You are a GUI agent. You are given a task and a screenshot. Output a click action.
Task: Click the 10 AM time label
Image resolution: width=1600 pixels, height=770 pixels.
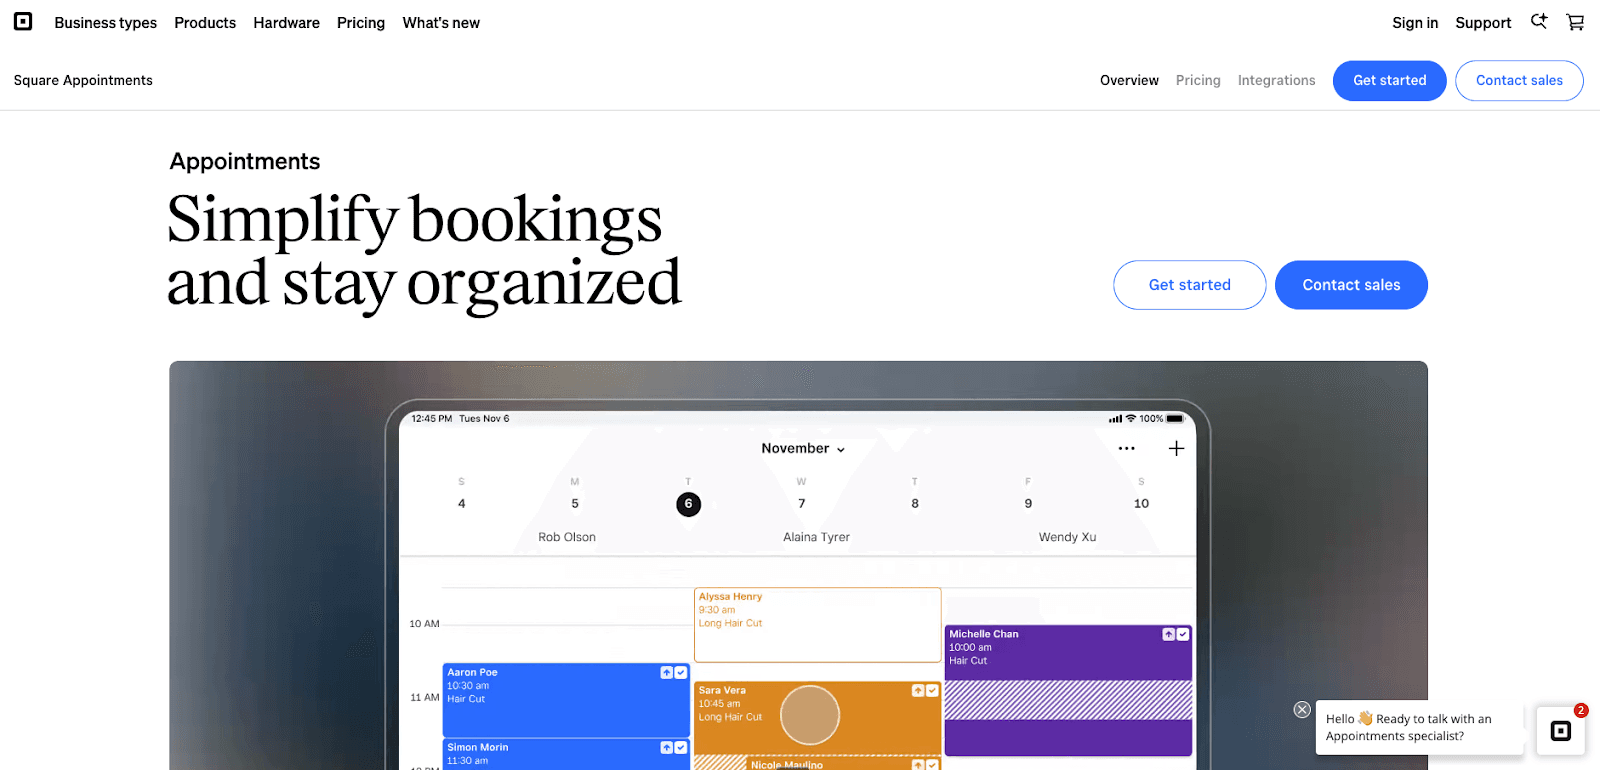424,624
